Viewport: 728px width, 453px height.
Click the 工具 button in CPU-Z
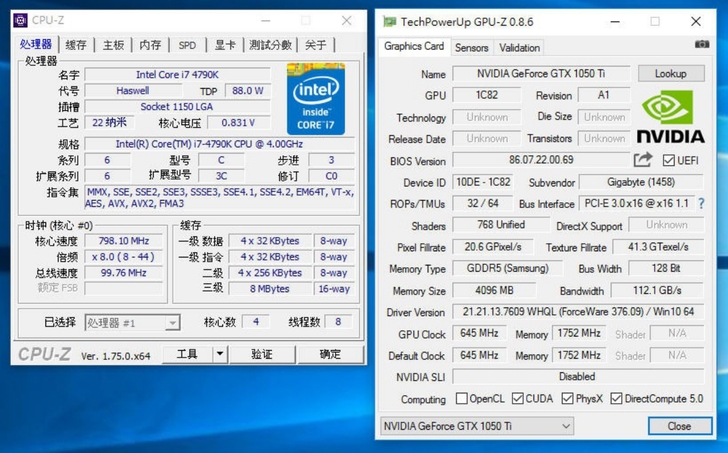[x=188, y=355]
